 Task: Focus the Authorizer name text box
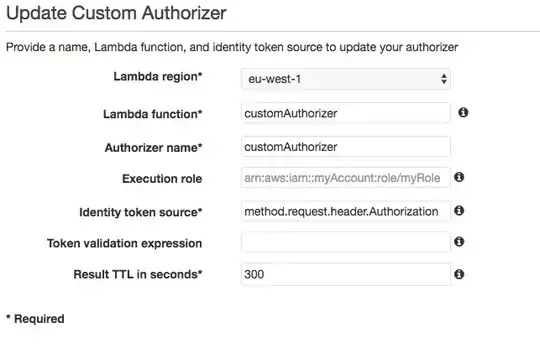tap(346, 147)
